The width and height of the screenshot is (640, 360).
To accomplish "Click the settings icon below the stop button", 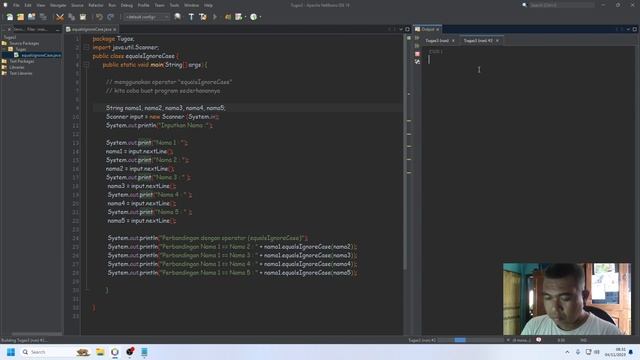I will coord(417,62).
